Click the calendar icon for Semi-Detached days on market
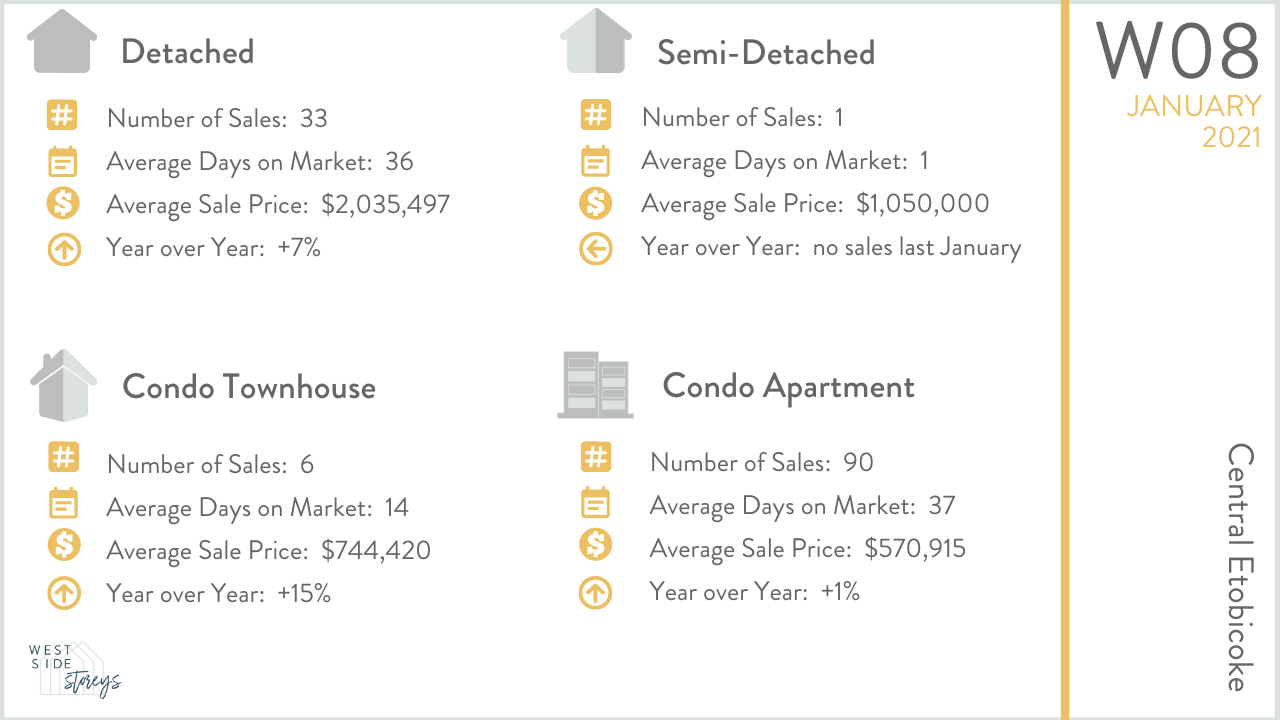Viewport: 1280px width, 720px height. 595,160
